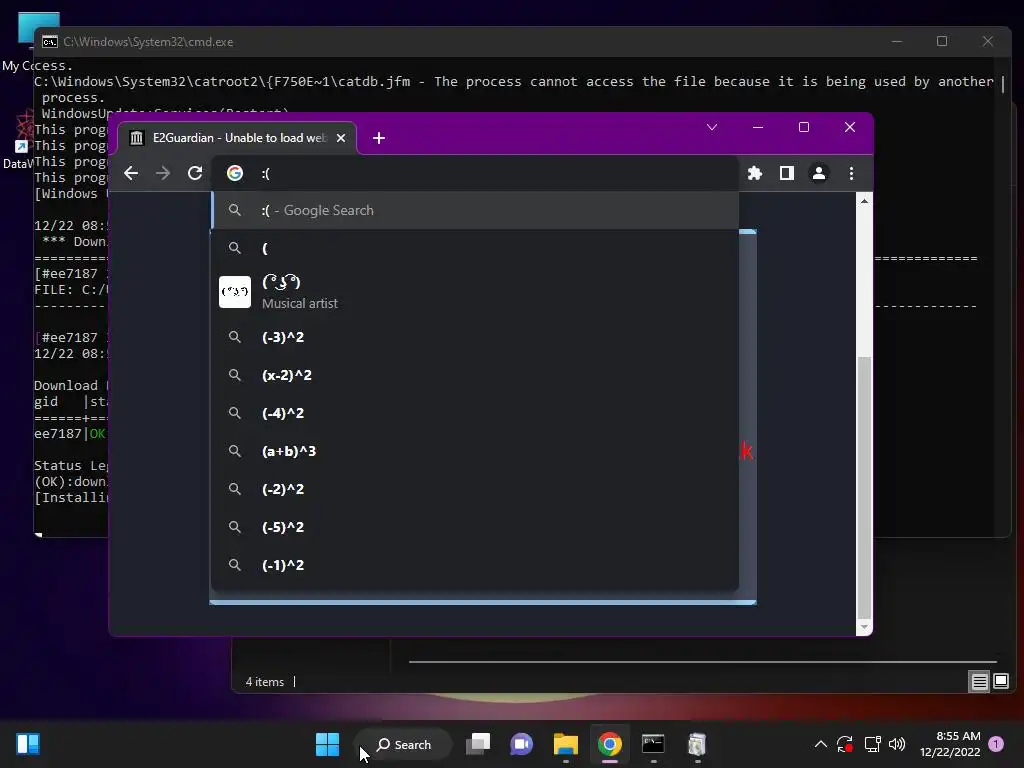This screenshot has width=1024, height=768.
Task: Choose the Musical artist suggestion
Action: [475, 292]
